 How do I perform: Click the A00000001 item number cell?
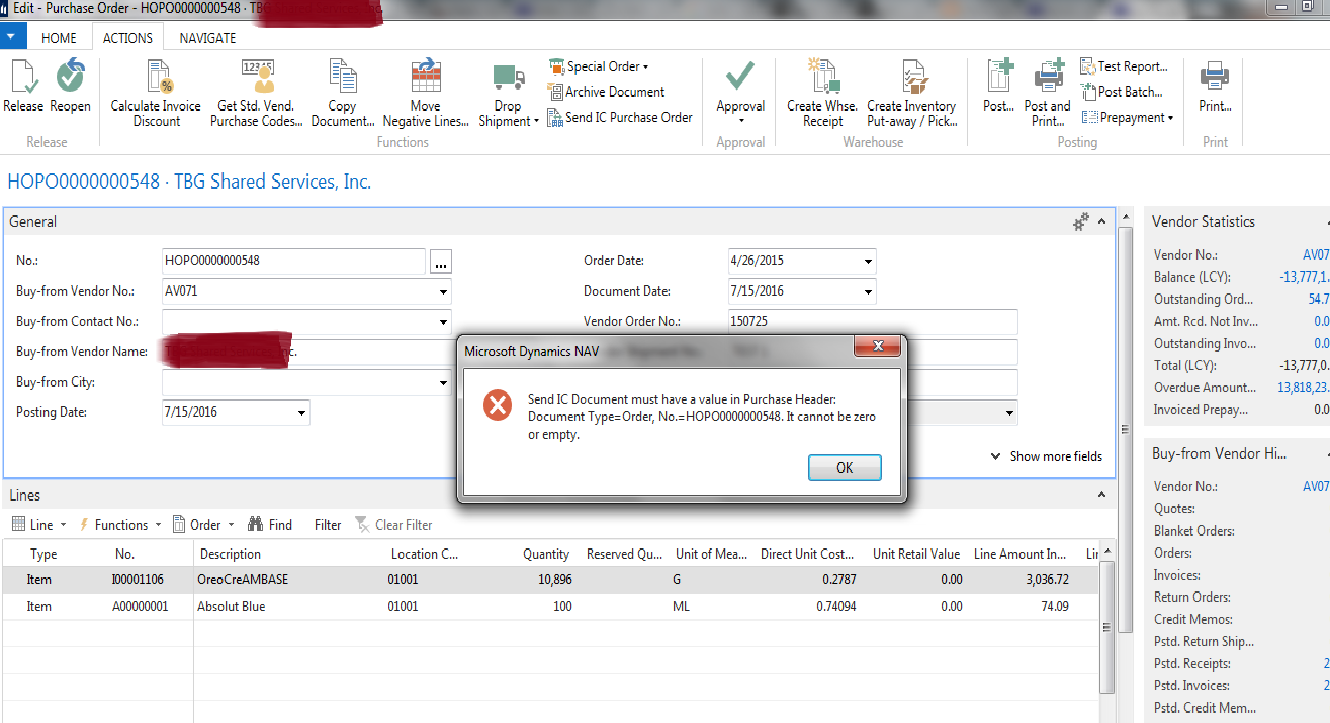(x=140, y=607)
